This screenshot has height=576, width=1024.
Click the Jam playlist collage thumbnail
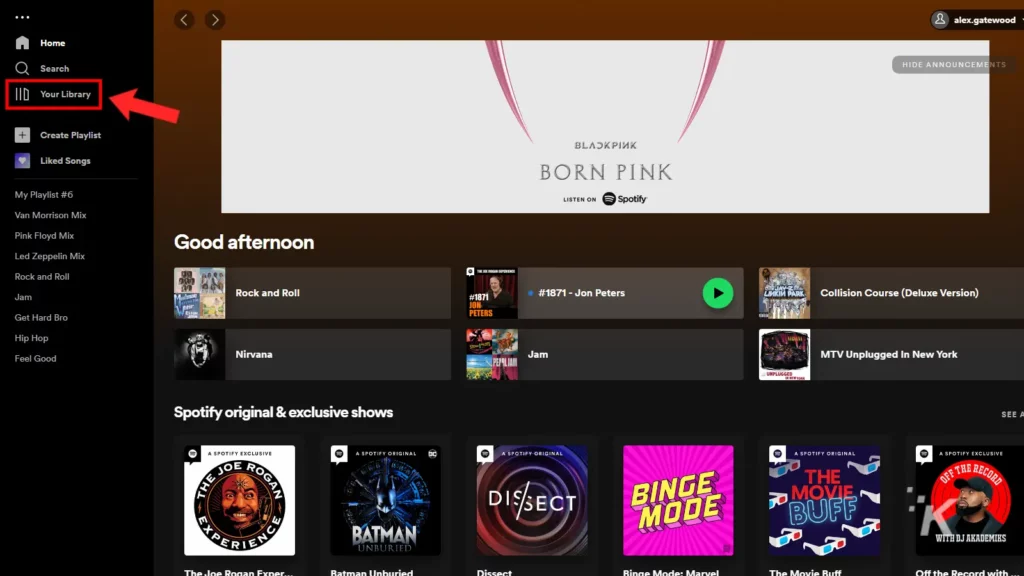[x=492, y=355]
